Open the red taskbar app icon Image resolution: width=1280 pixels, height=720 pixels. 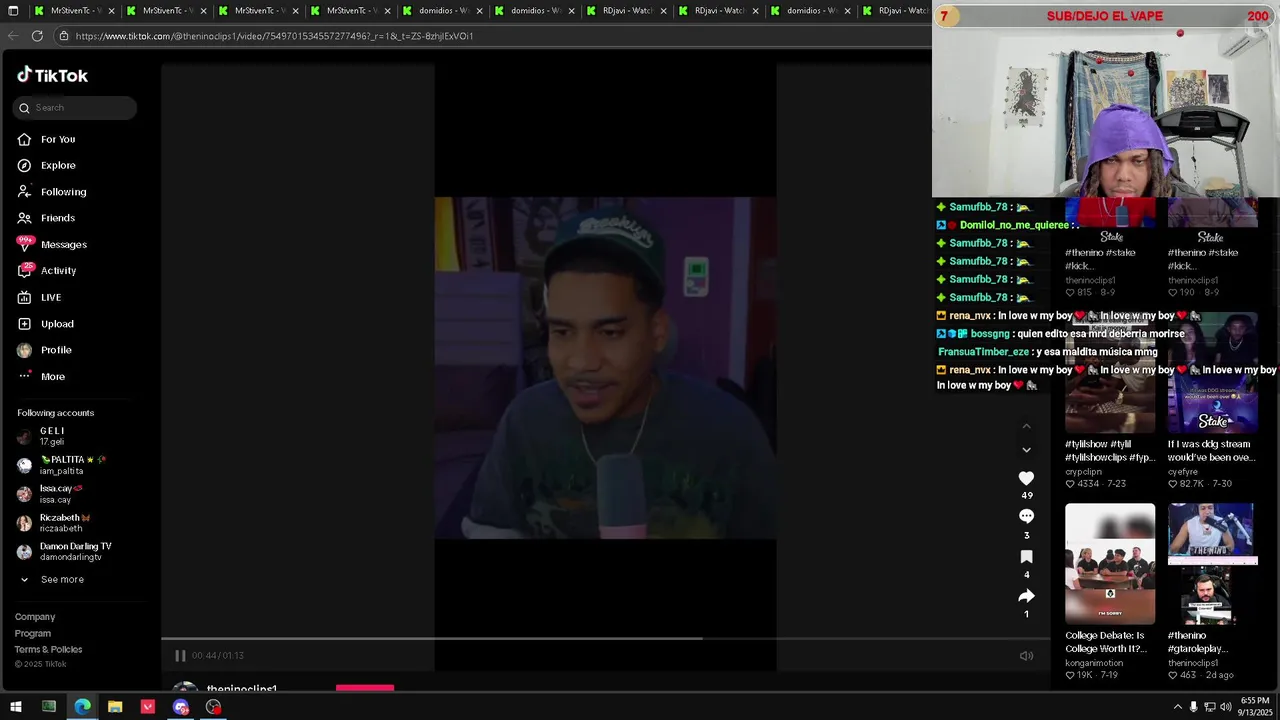[148, 707]
